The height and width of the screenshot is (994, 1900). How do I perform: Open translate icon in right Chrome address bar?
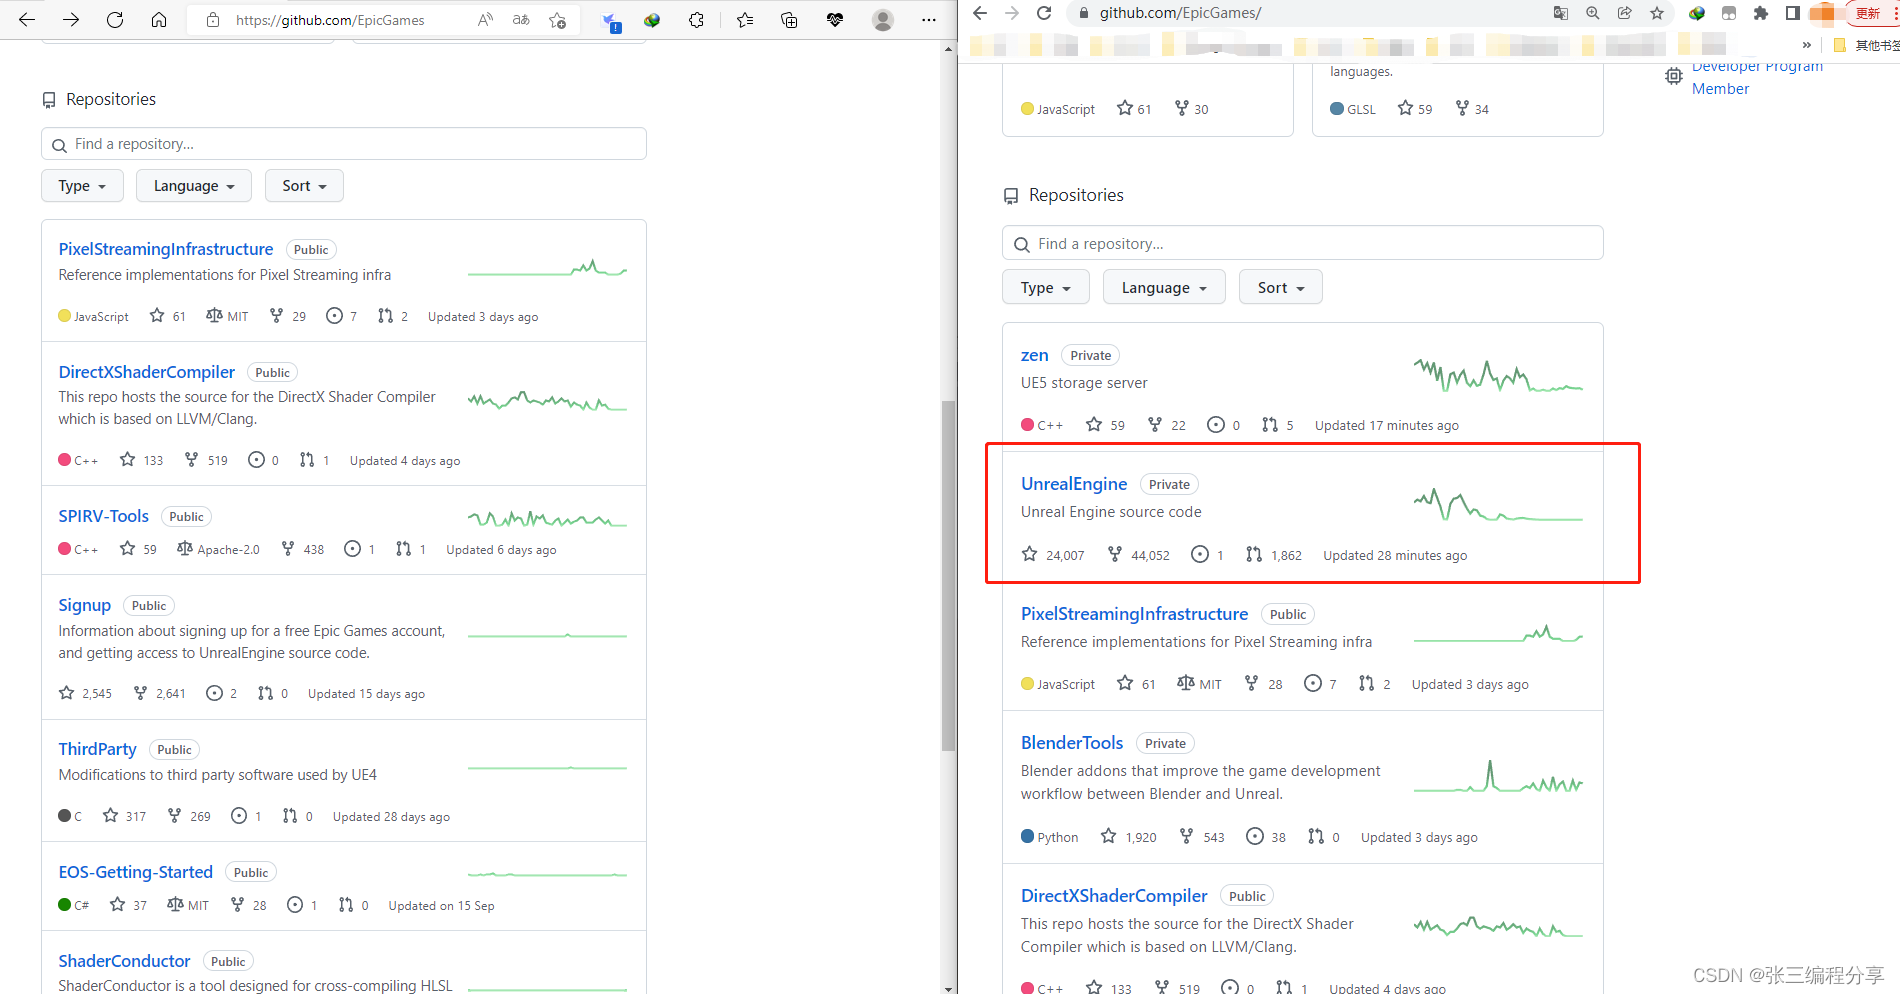(1561, 13)
